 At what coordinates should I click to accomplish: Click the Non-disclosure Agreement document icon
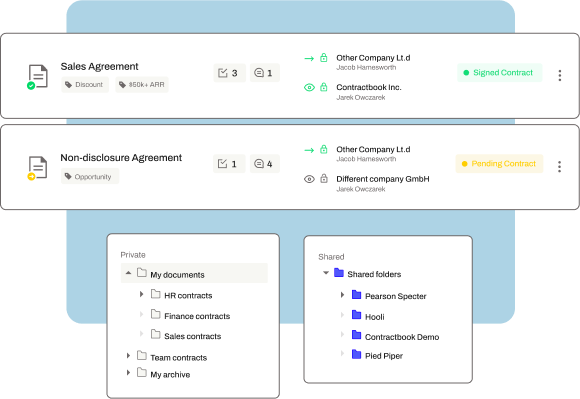(x=37, y=168)
